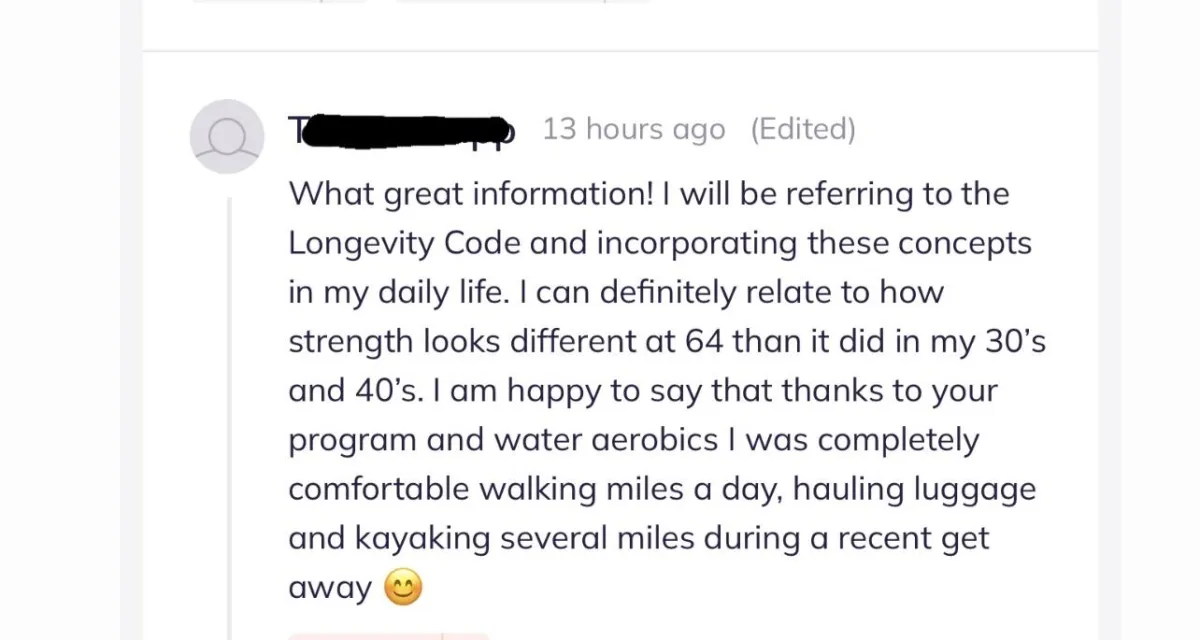Viewport: 1200px width, 640px height.
Task: Click the "13 hours ago" timestamp
Action: point(633,129)
